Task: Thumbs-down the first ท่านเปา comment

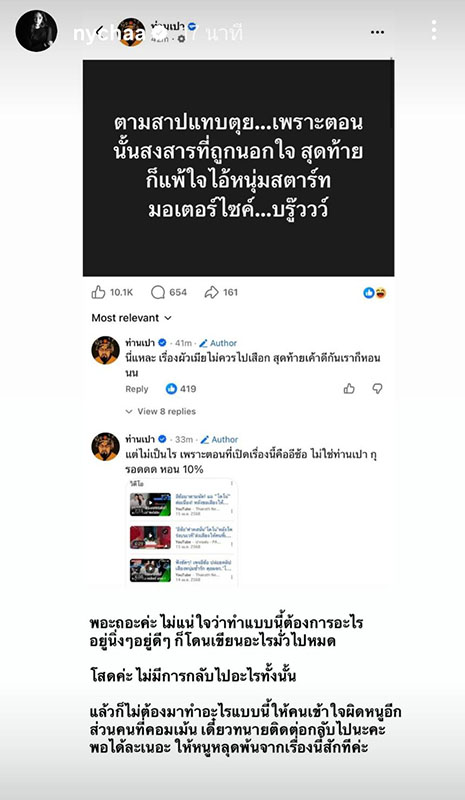Action: [377, 389]
